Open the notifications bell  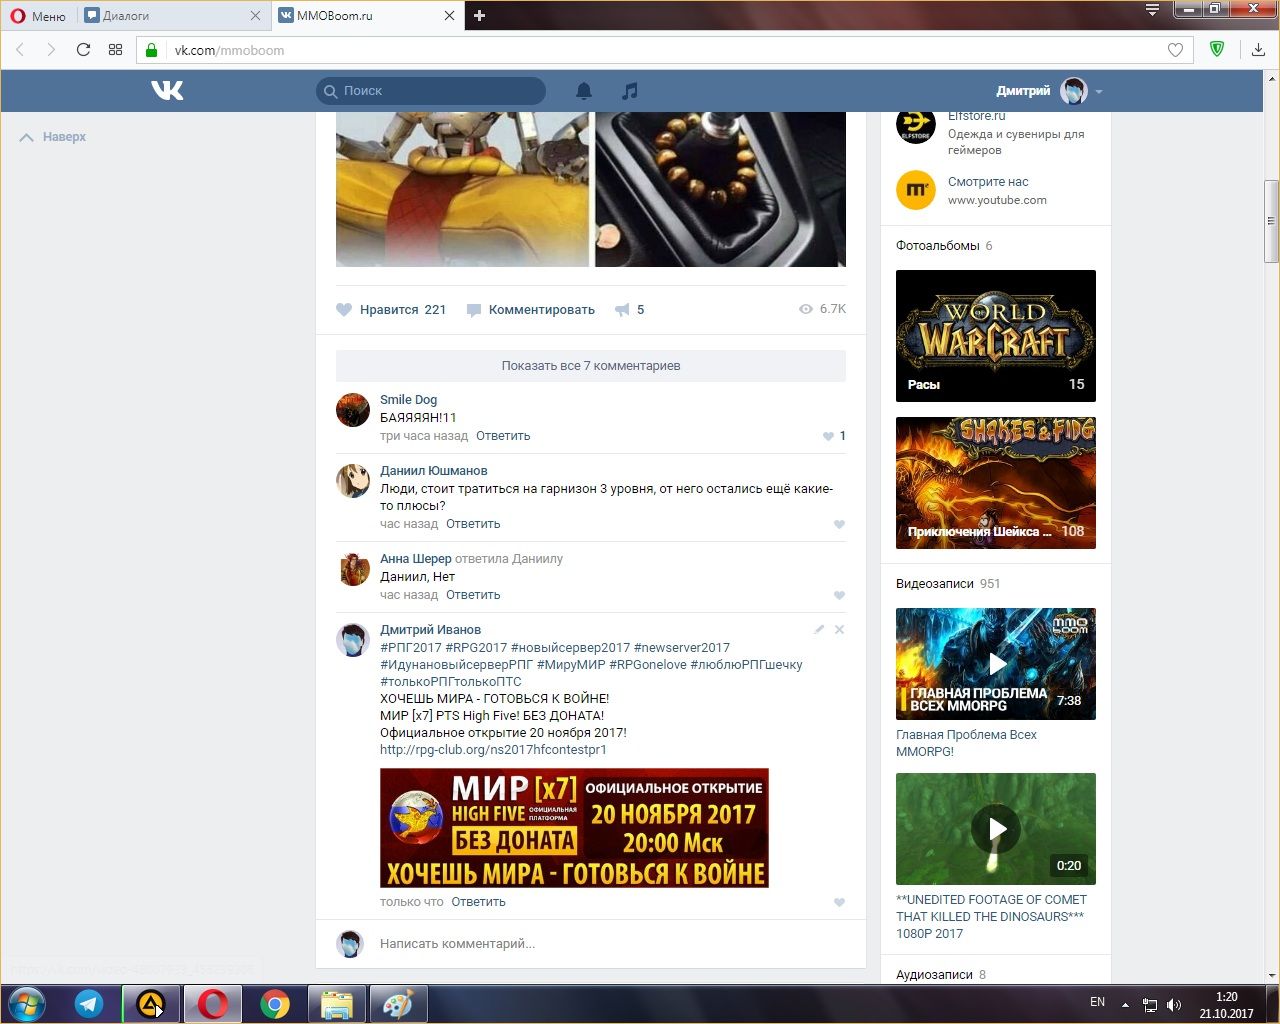coord(584,91)
